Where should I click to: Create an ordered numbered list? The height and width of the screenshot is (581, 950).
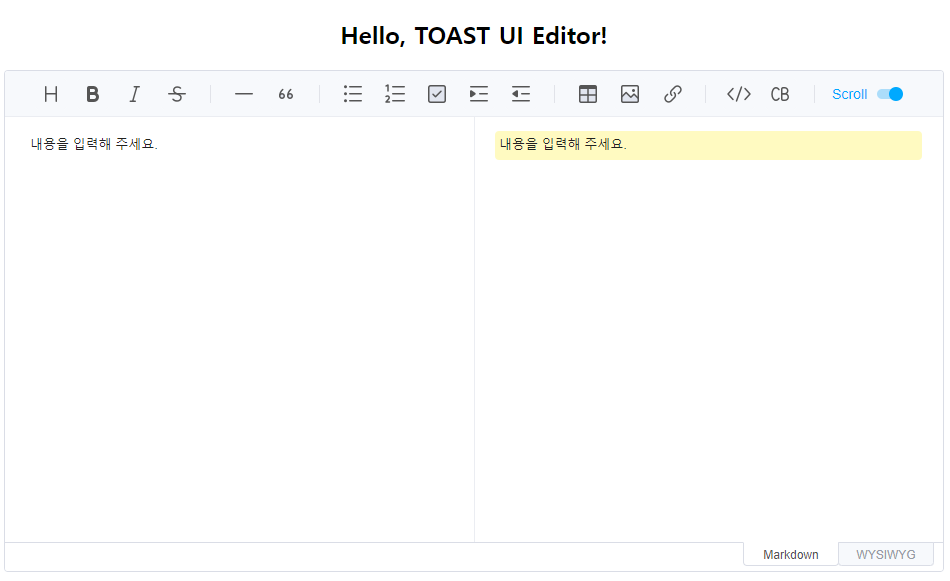click(x=394, y=94)
